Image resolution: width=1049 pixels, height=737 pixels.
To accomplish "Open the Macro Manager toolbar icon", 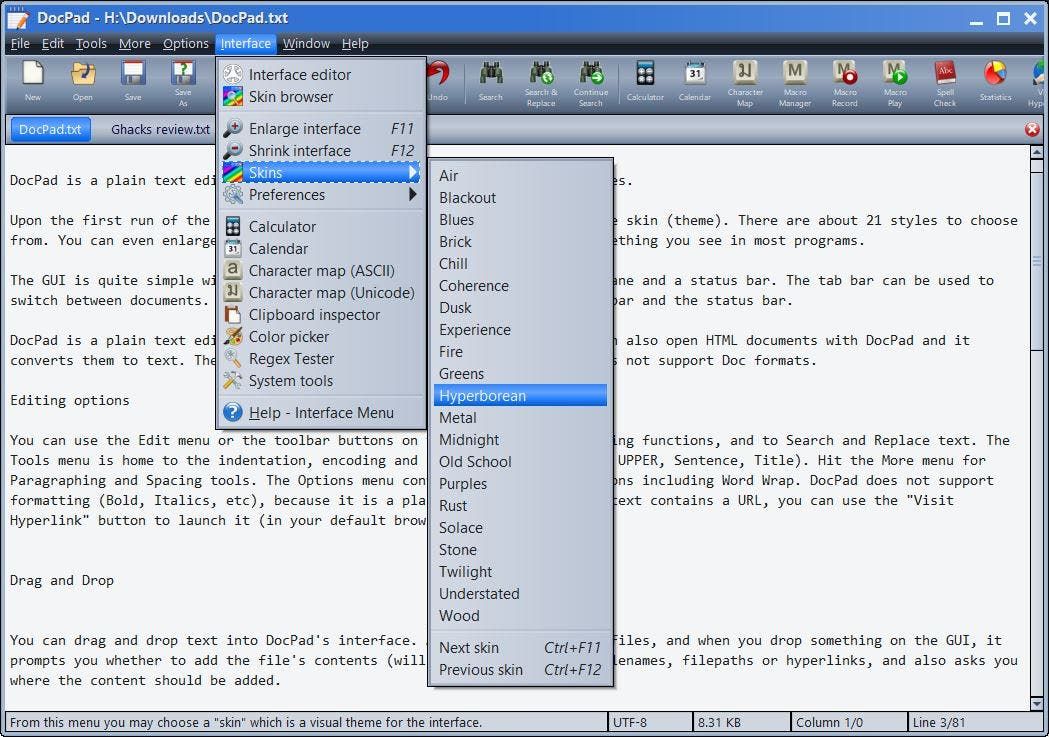I will tap(795, 83).
